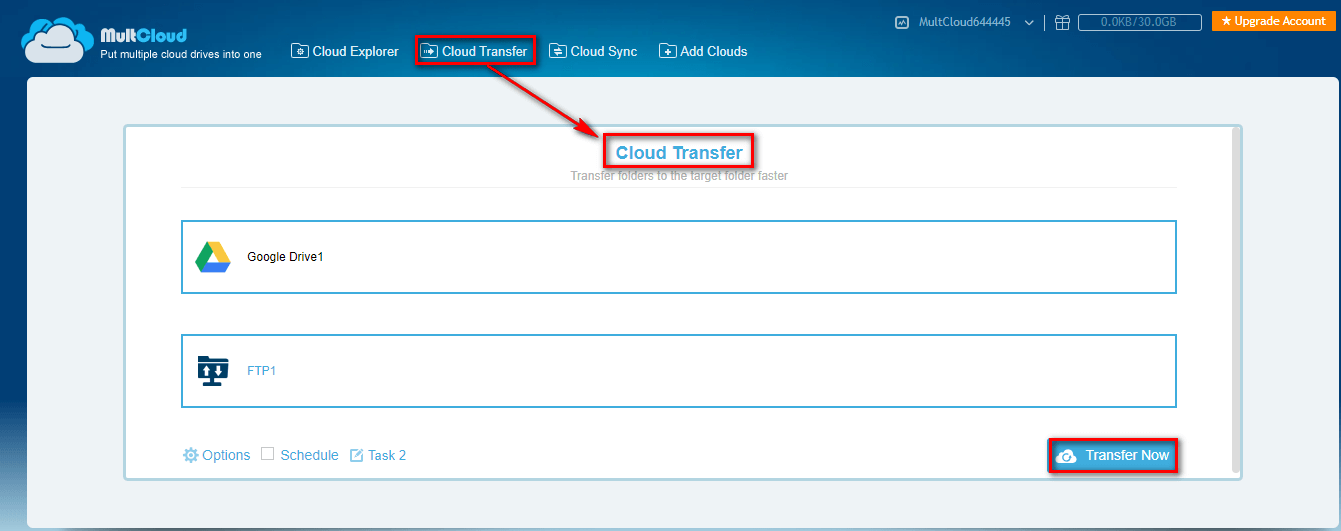This screenshot has height=531, width=1341.
Task: Click the Options gear icon
Action: 190,455
